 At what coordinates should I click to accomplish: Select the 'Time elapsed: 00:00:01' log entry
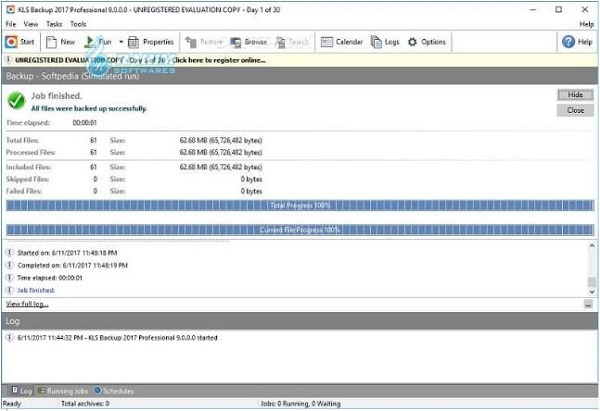coord(50,278)
